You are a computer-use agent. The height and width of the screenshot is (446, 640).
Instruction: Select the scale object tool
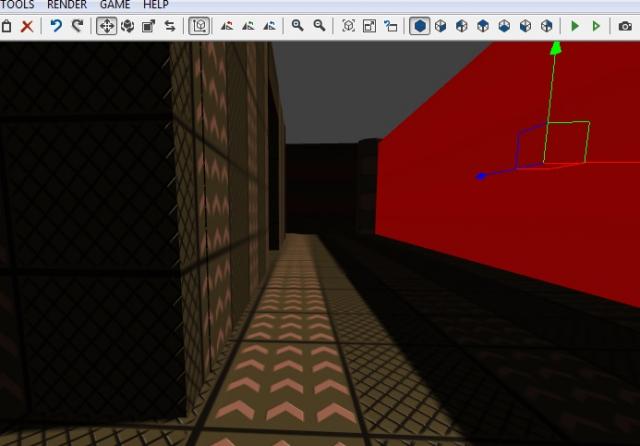(x=149, y=26)
